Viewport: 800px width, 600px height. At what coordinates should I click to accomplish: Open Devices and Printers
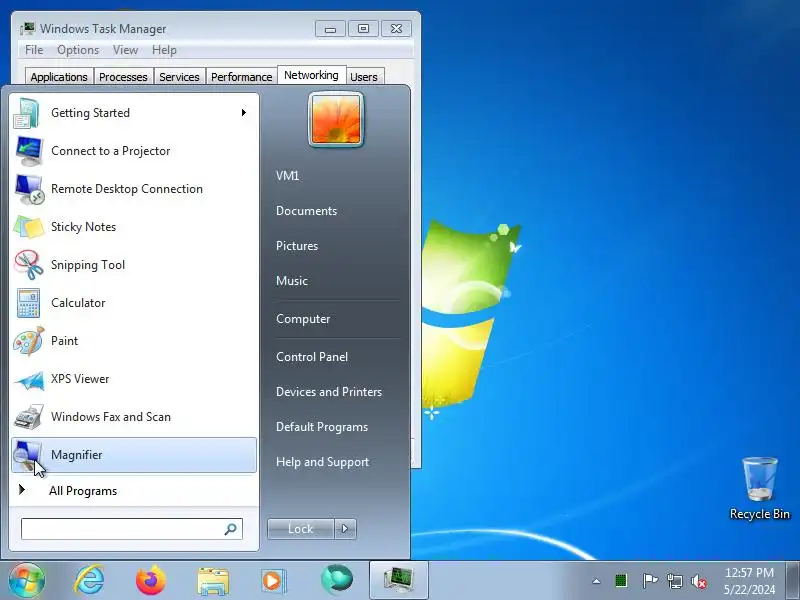329,392
